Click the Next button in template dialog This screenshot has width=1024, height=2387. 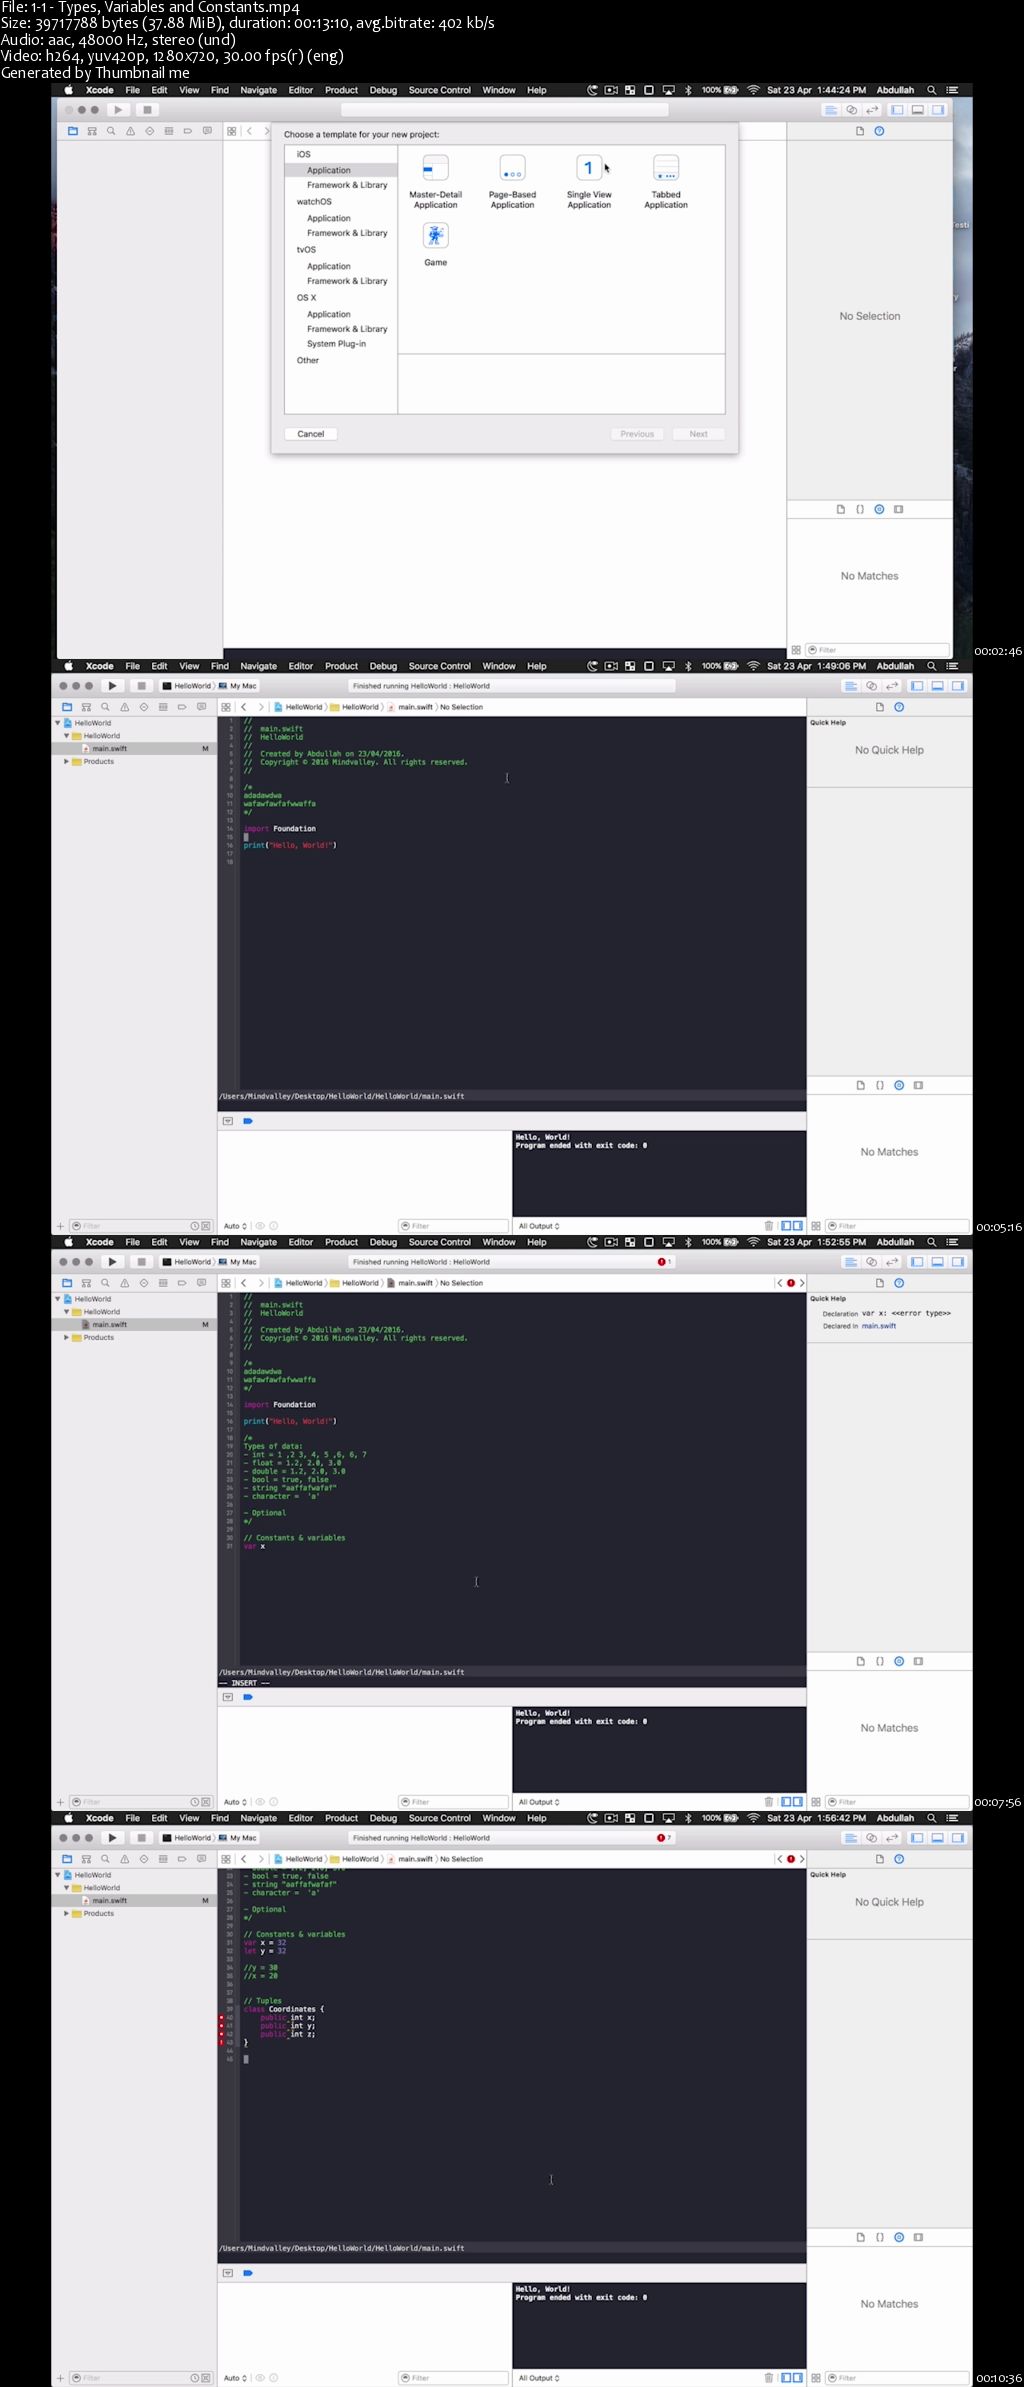tap(698, 434)
